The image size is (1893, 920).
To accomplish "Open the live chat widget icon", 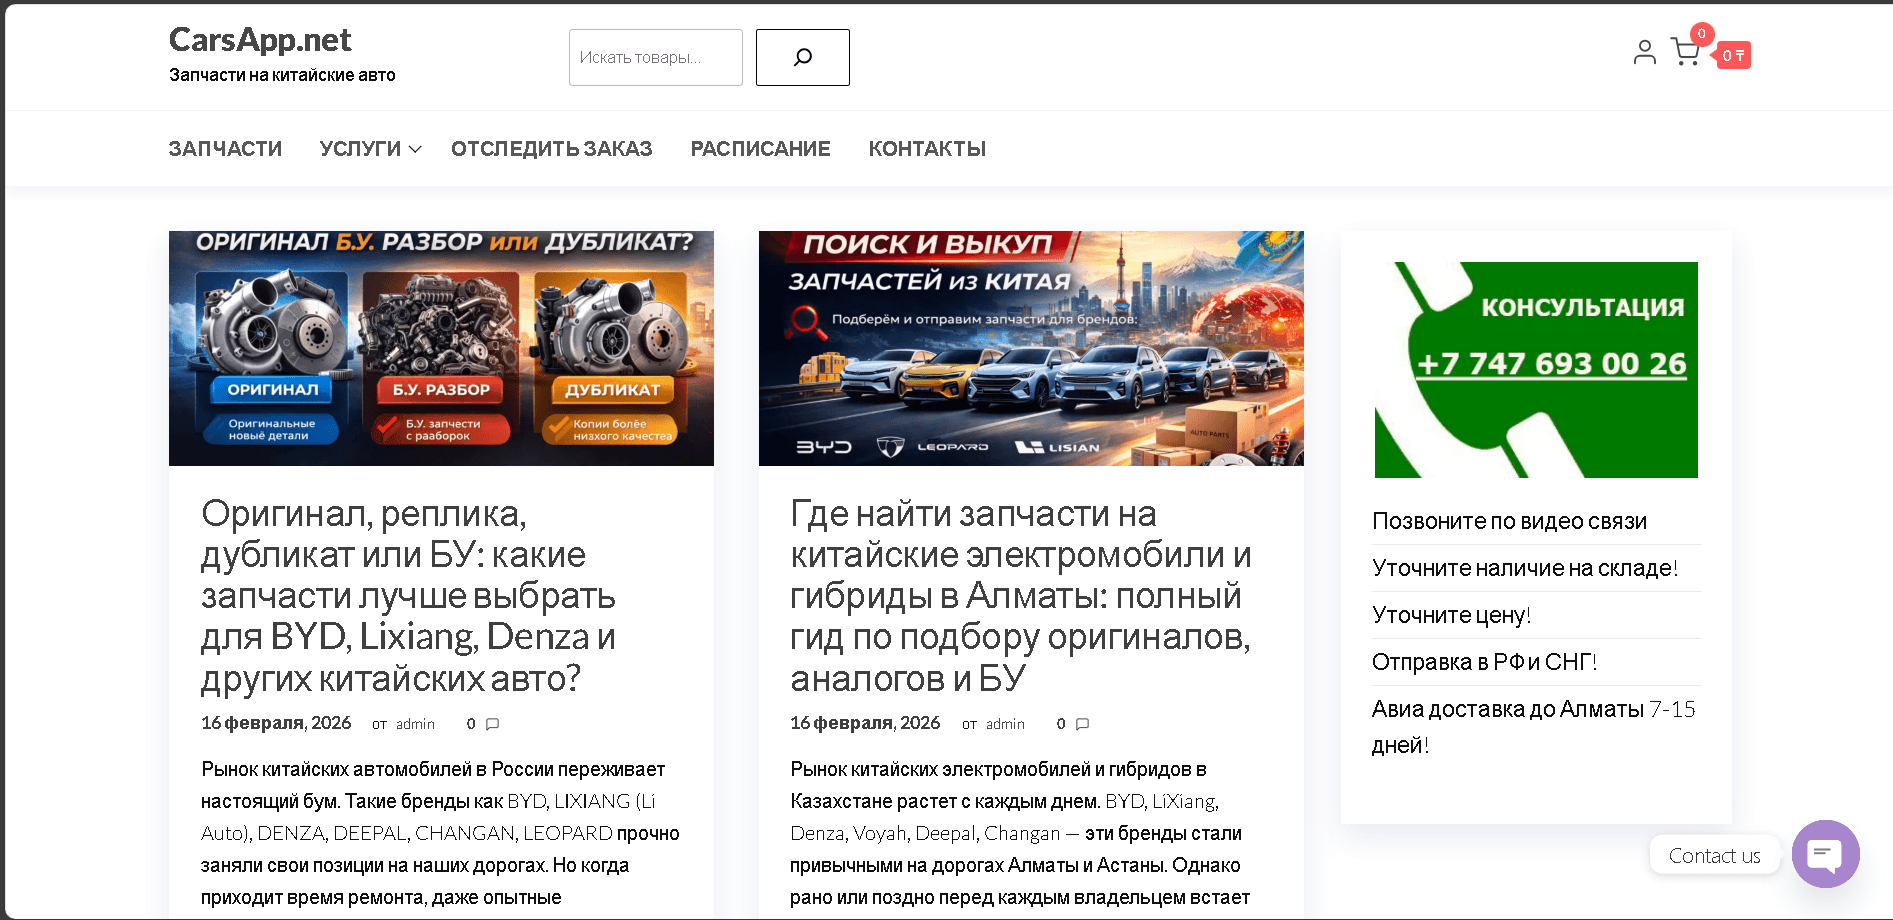I will point(1825,854).
